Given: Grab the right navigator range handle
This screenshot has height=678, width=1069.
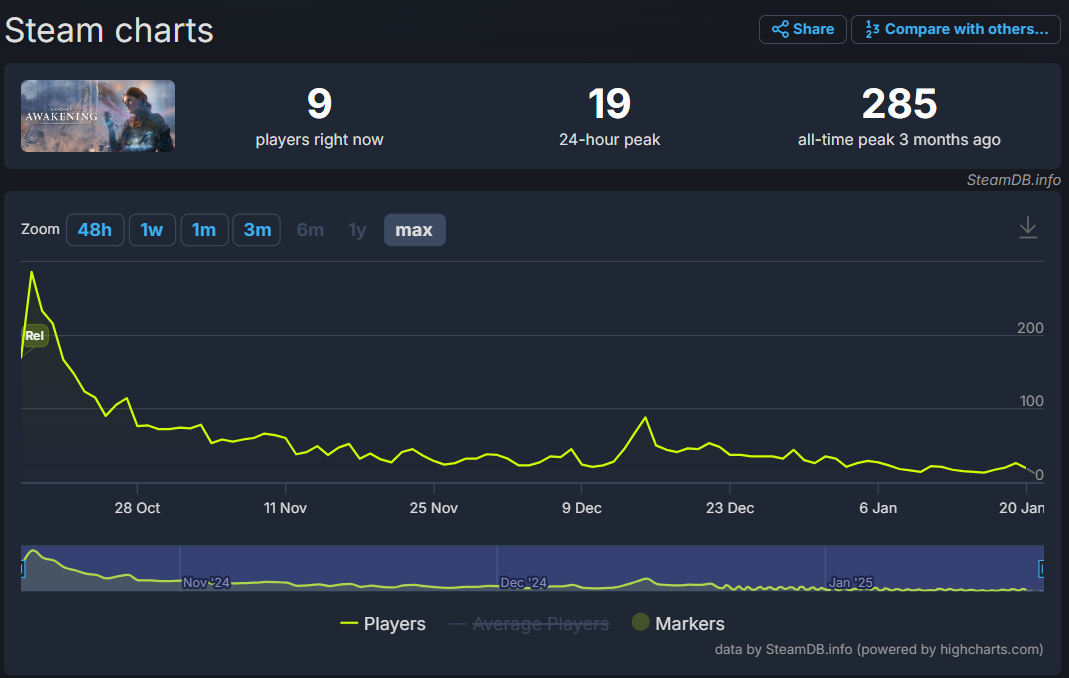Looking at the screenshot, I should [1041, 568].
